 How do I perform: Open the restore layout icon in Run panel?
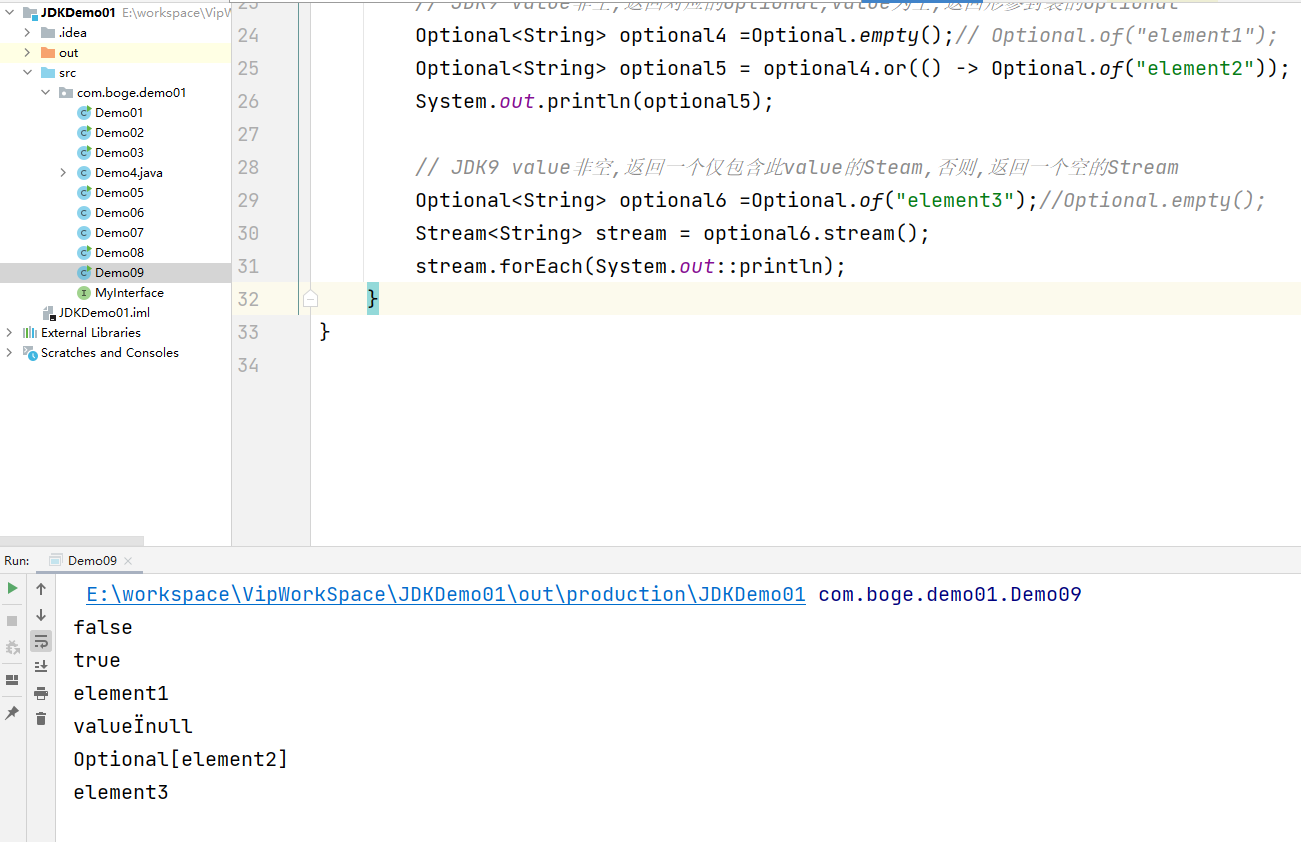12,680
